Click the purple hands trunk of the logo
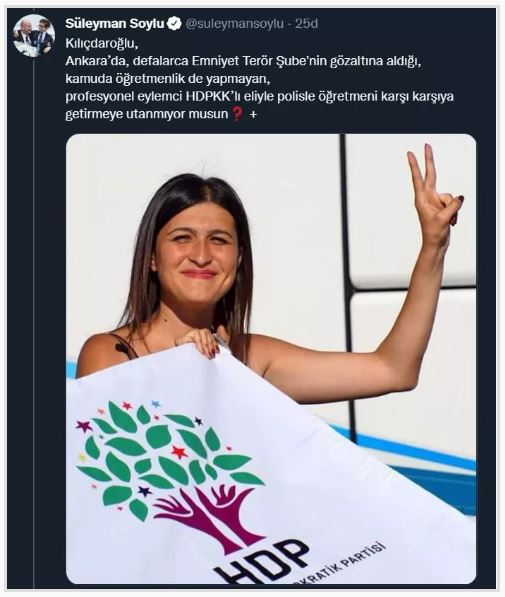The image size is (505, 597). (209, 517)
